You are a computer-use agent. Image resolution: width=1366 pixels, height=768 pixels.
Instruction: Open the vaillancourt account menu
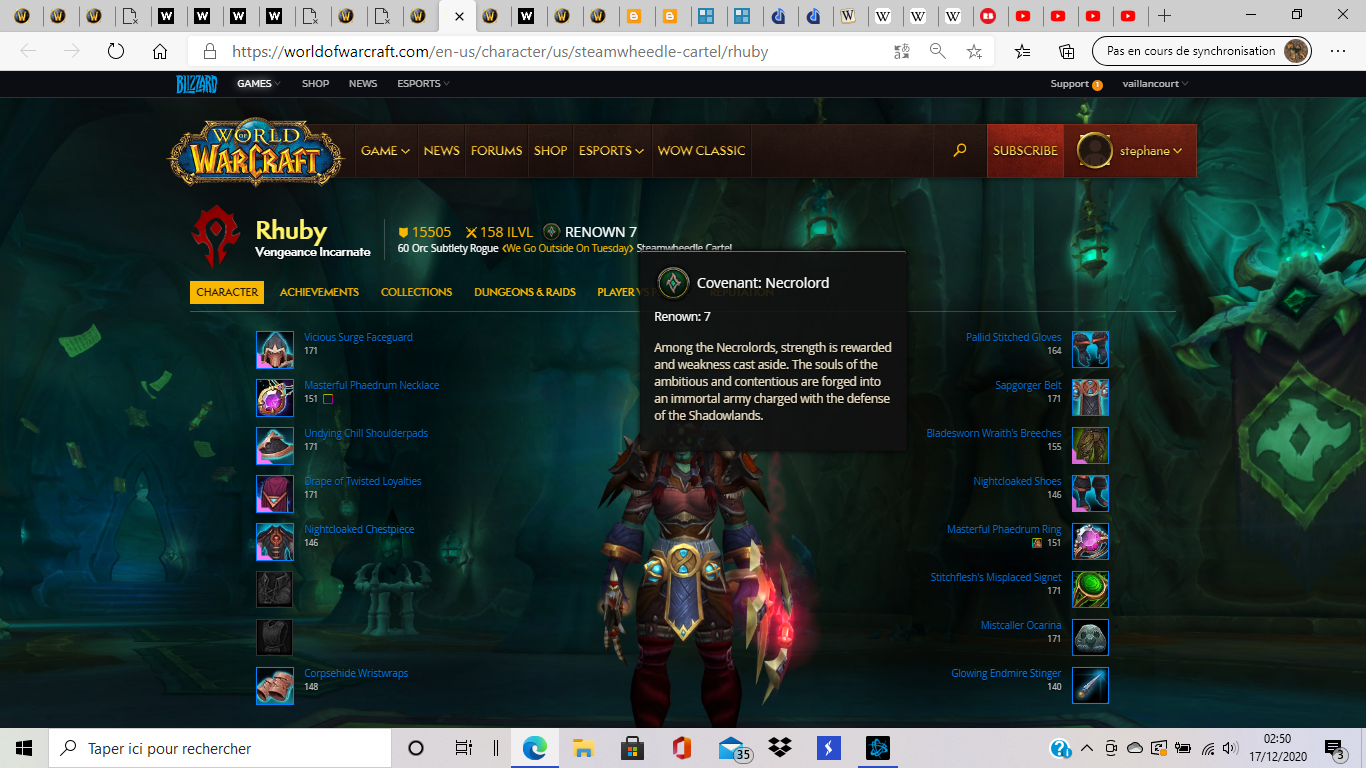1155,84
